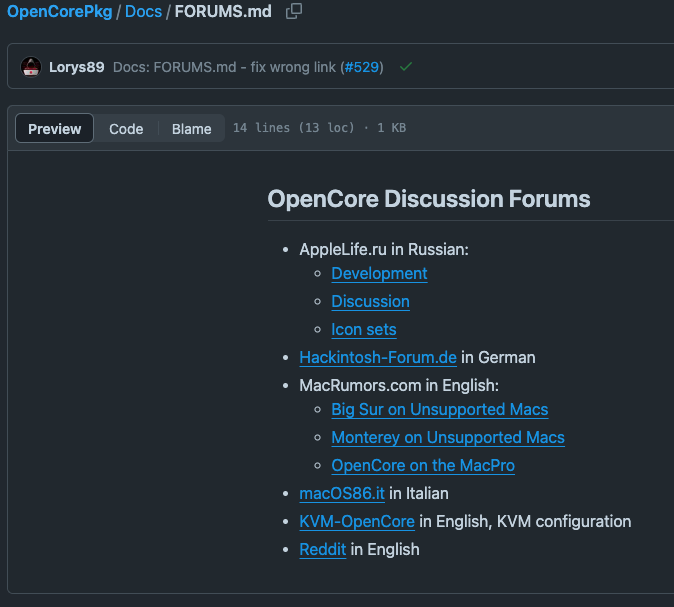The height and width of the screenshot is (607, 674).
Task: Copy the file path with the copy icon
Action: click(x=294, y=11)
